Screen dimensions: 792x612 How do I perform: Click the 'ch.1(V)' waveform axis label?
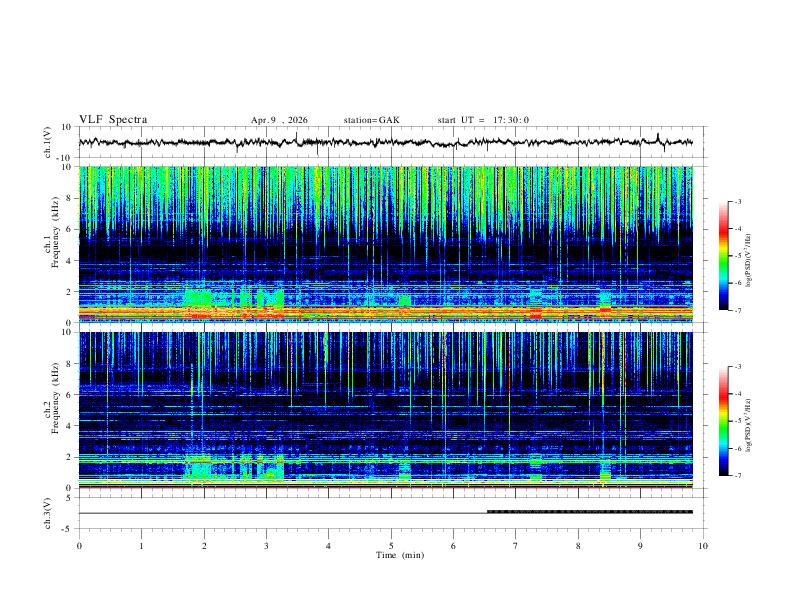point(48,142)
